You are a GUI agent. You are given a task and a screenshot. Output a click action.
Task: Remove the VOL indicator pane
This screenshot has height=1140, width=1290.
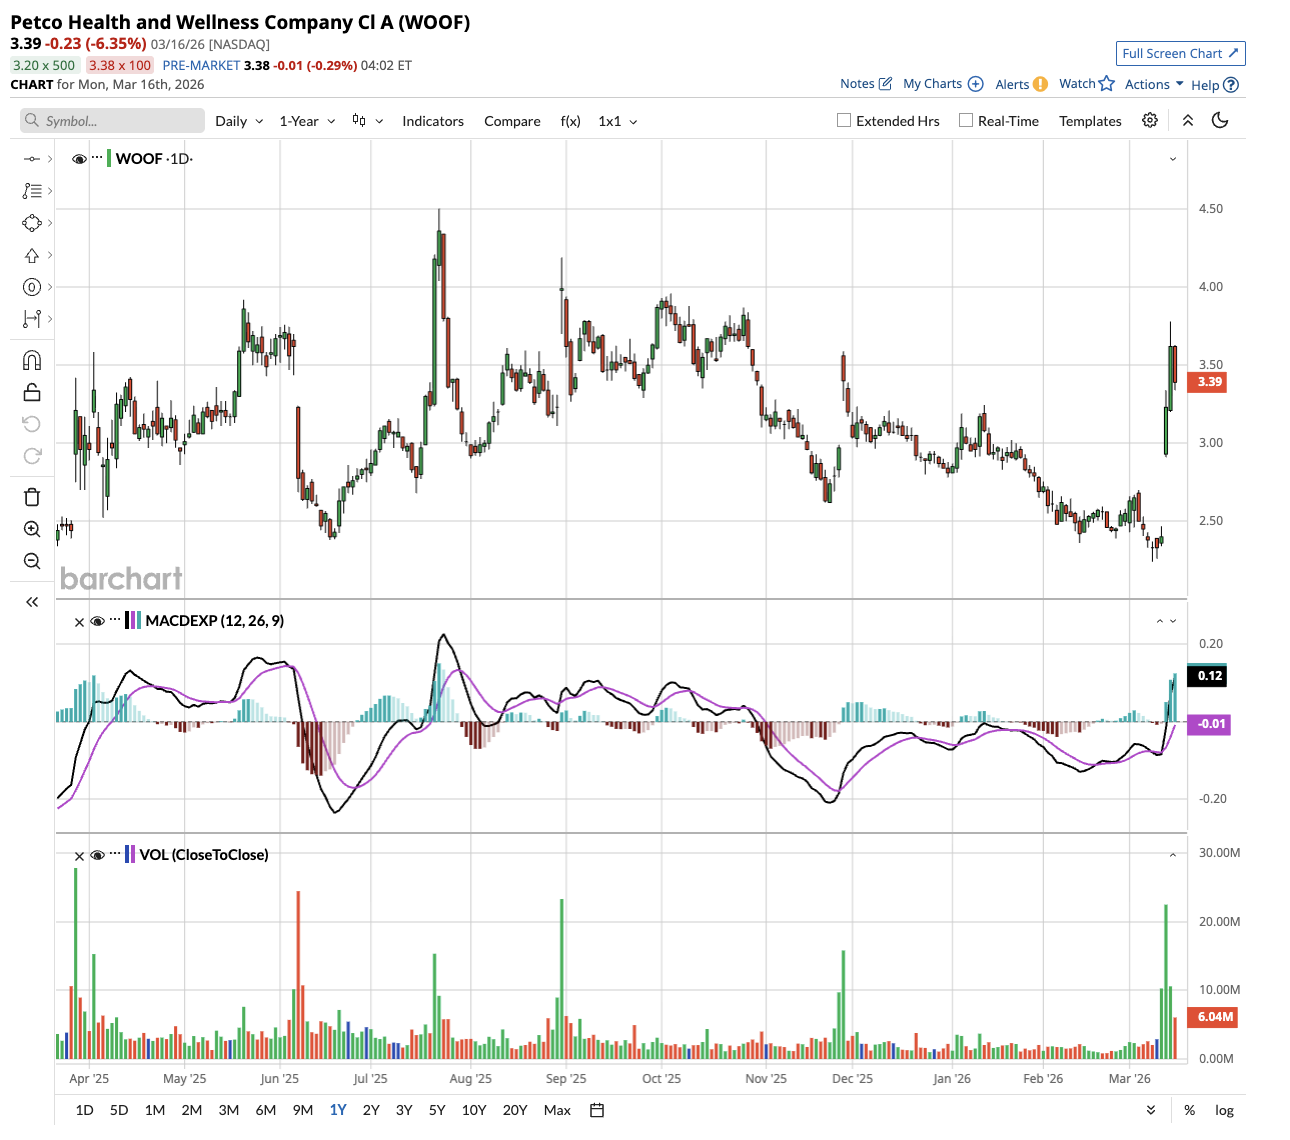tap(80, 856)
